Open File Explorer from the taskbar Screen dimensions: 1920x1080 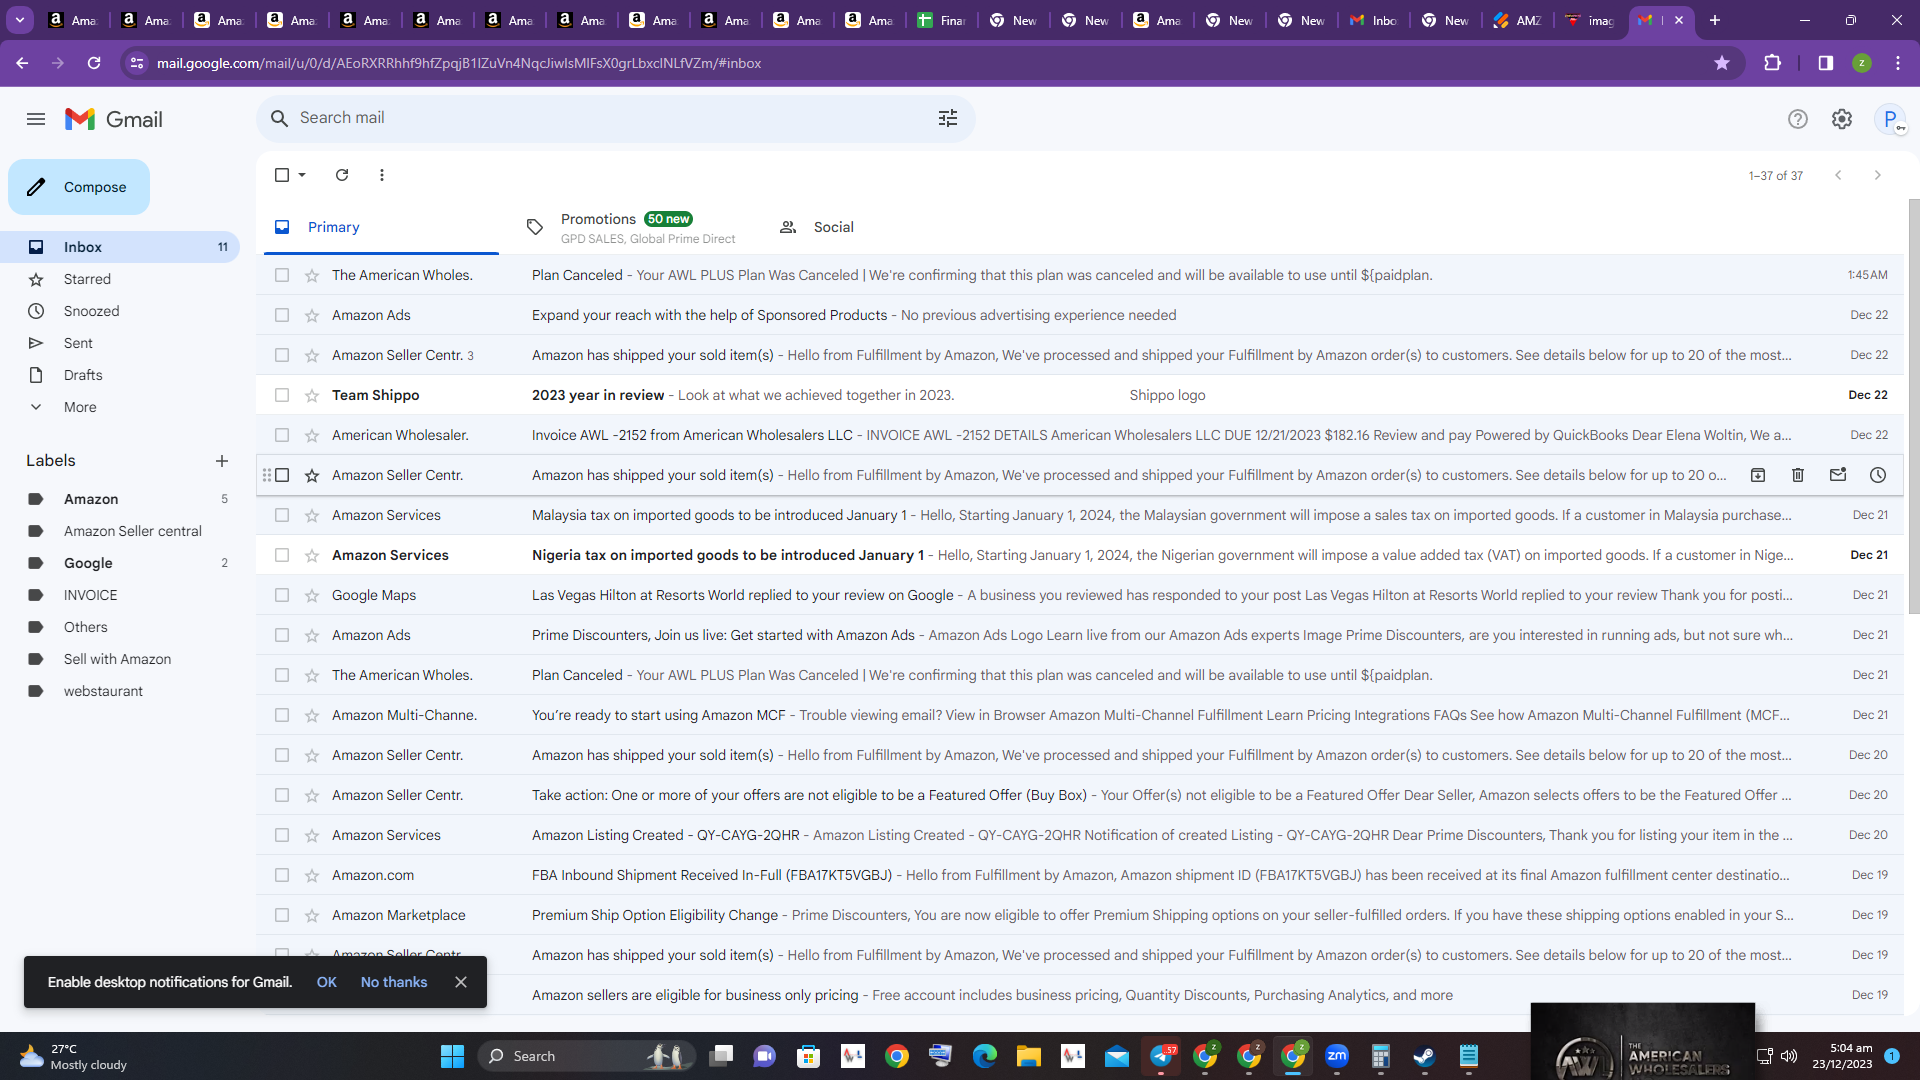pos(1029,1056)
